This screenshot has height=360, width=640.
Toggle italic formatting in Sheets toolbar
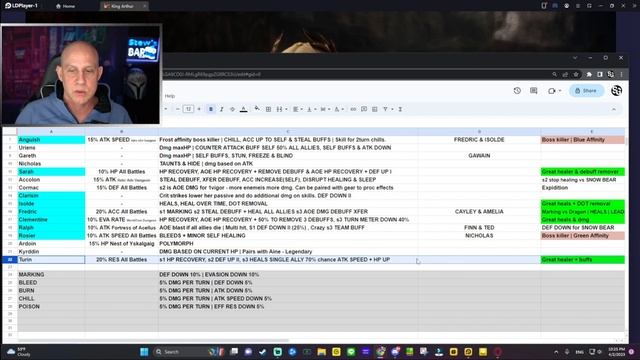222,109
